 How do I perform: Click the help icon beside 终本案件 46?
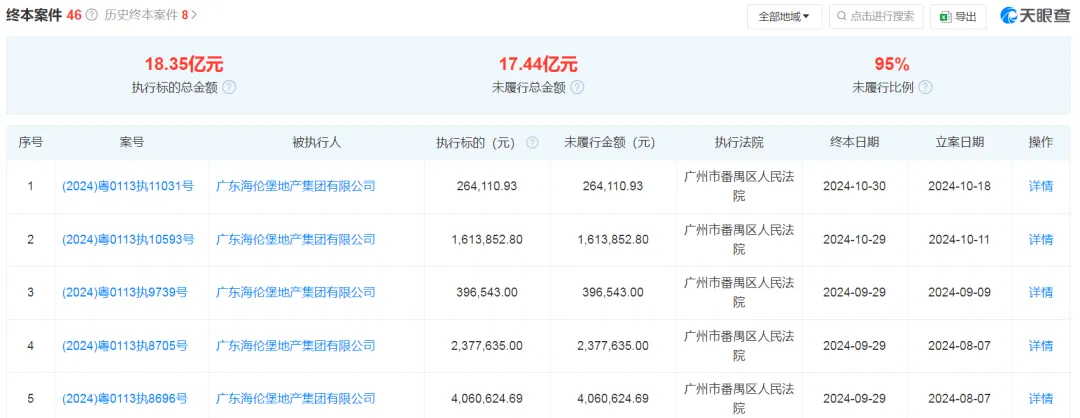coord(92,15)
